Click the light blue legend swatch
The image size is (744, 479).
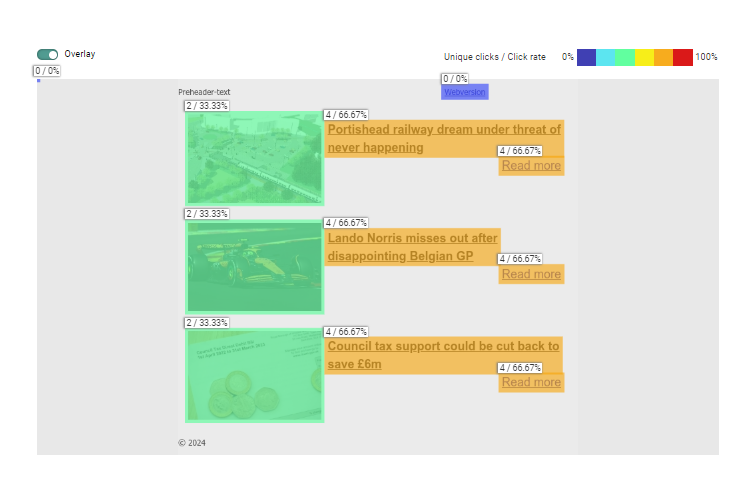coord(605,57)
